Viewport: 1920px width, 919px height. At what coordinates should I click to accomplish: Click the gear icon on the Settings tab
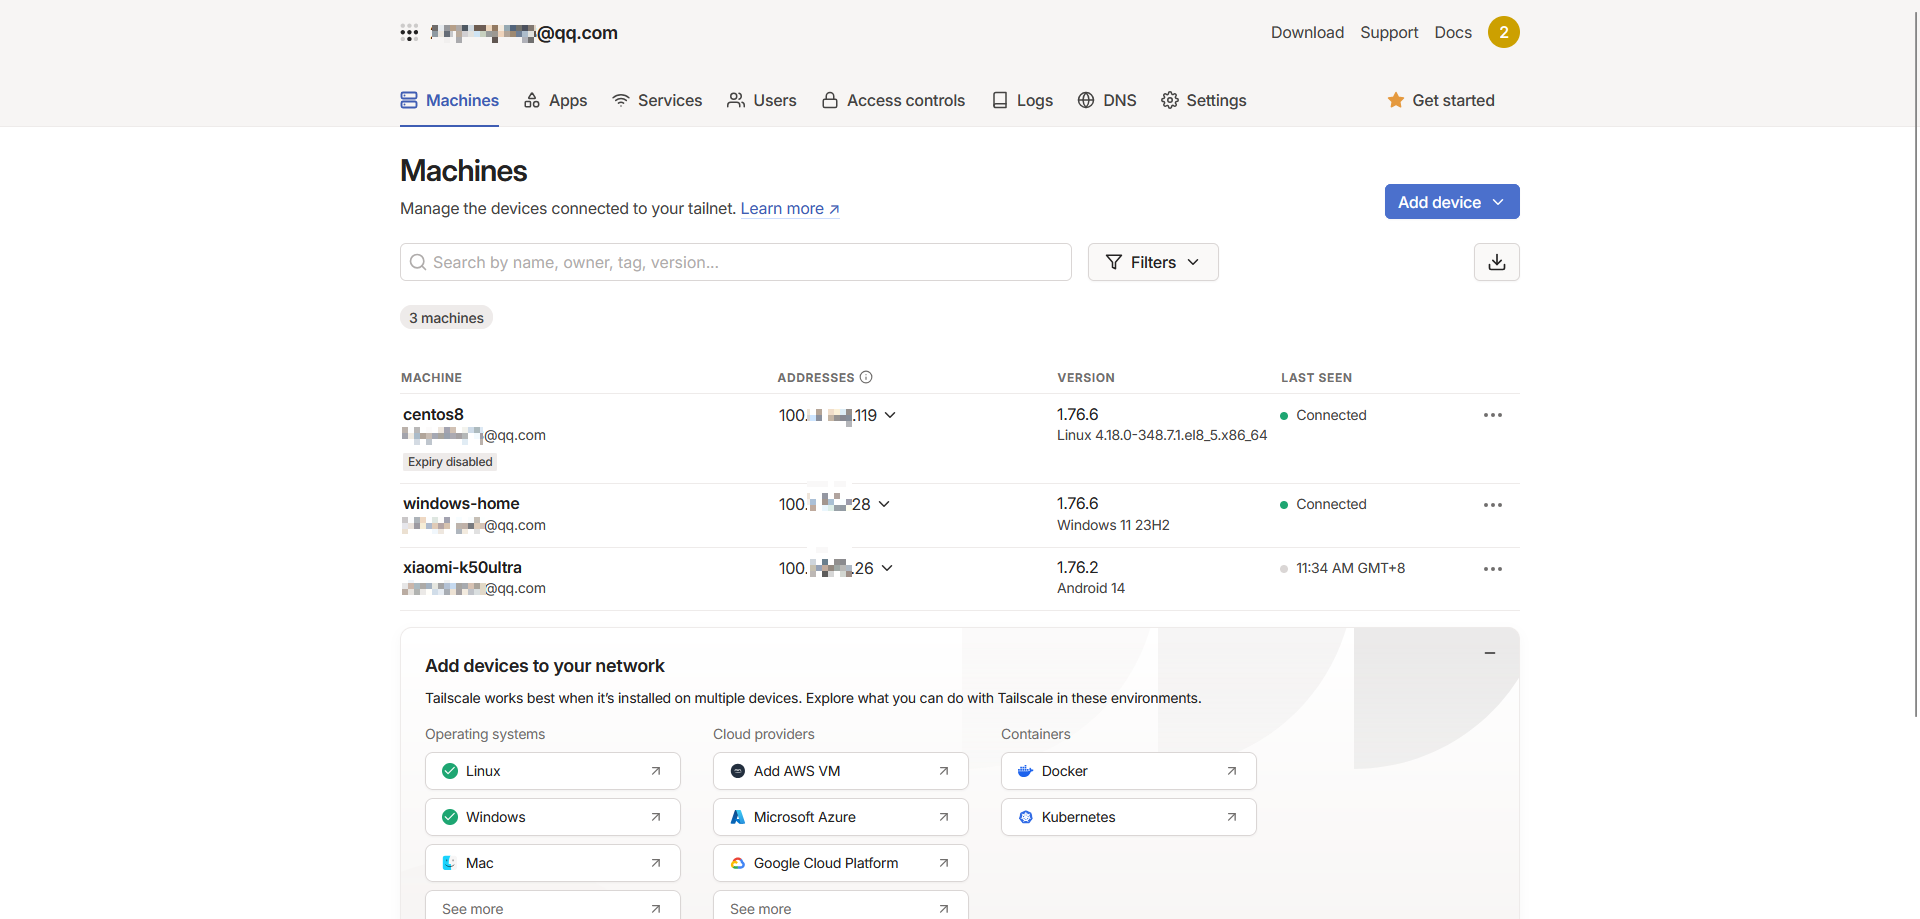click(1169, 100)
